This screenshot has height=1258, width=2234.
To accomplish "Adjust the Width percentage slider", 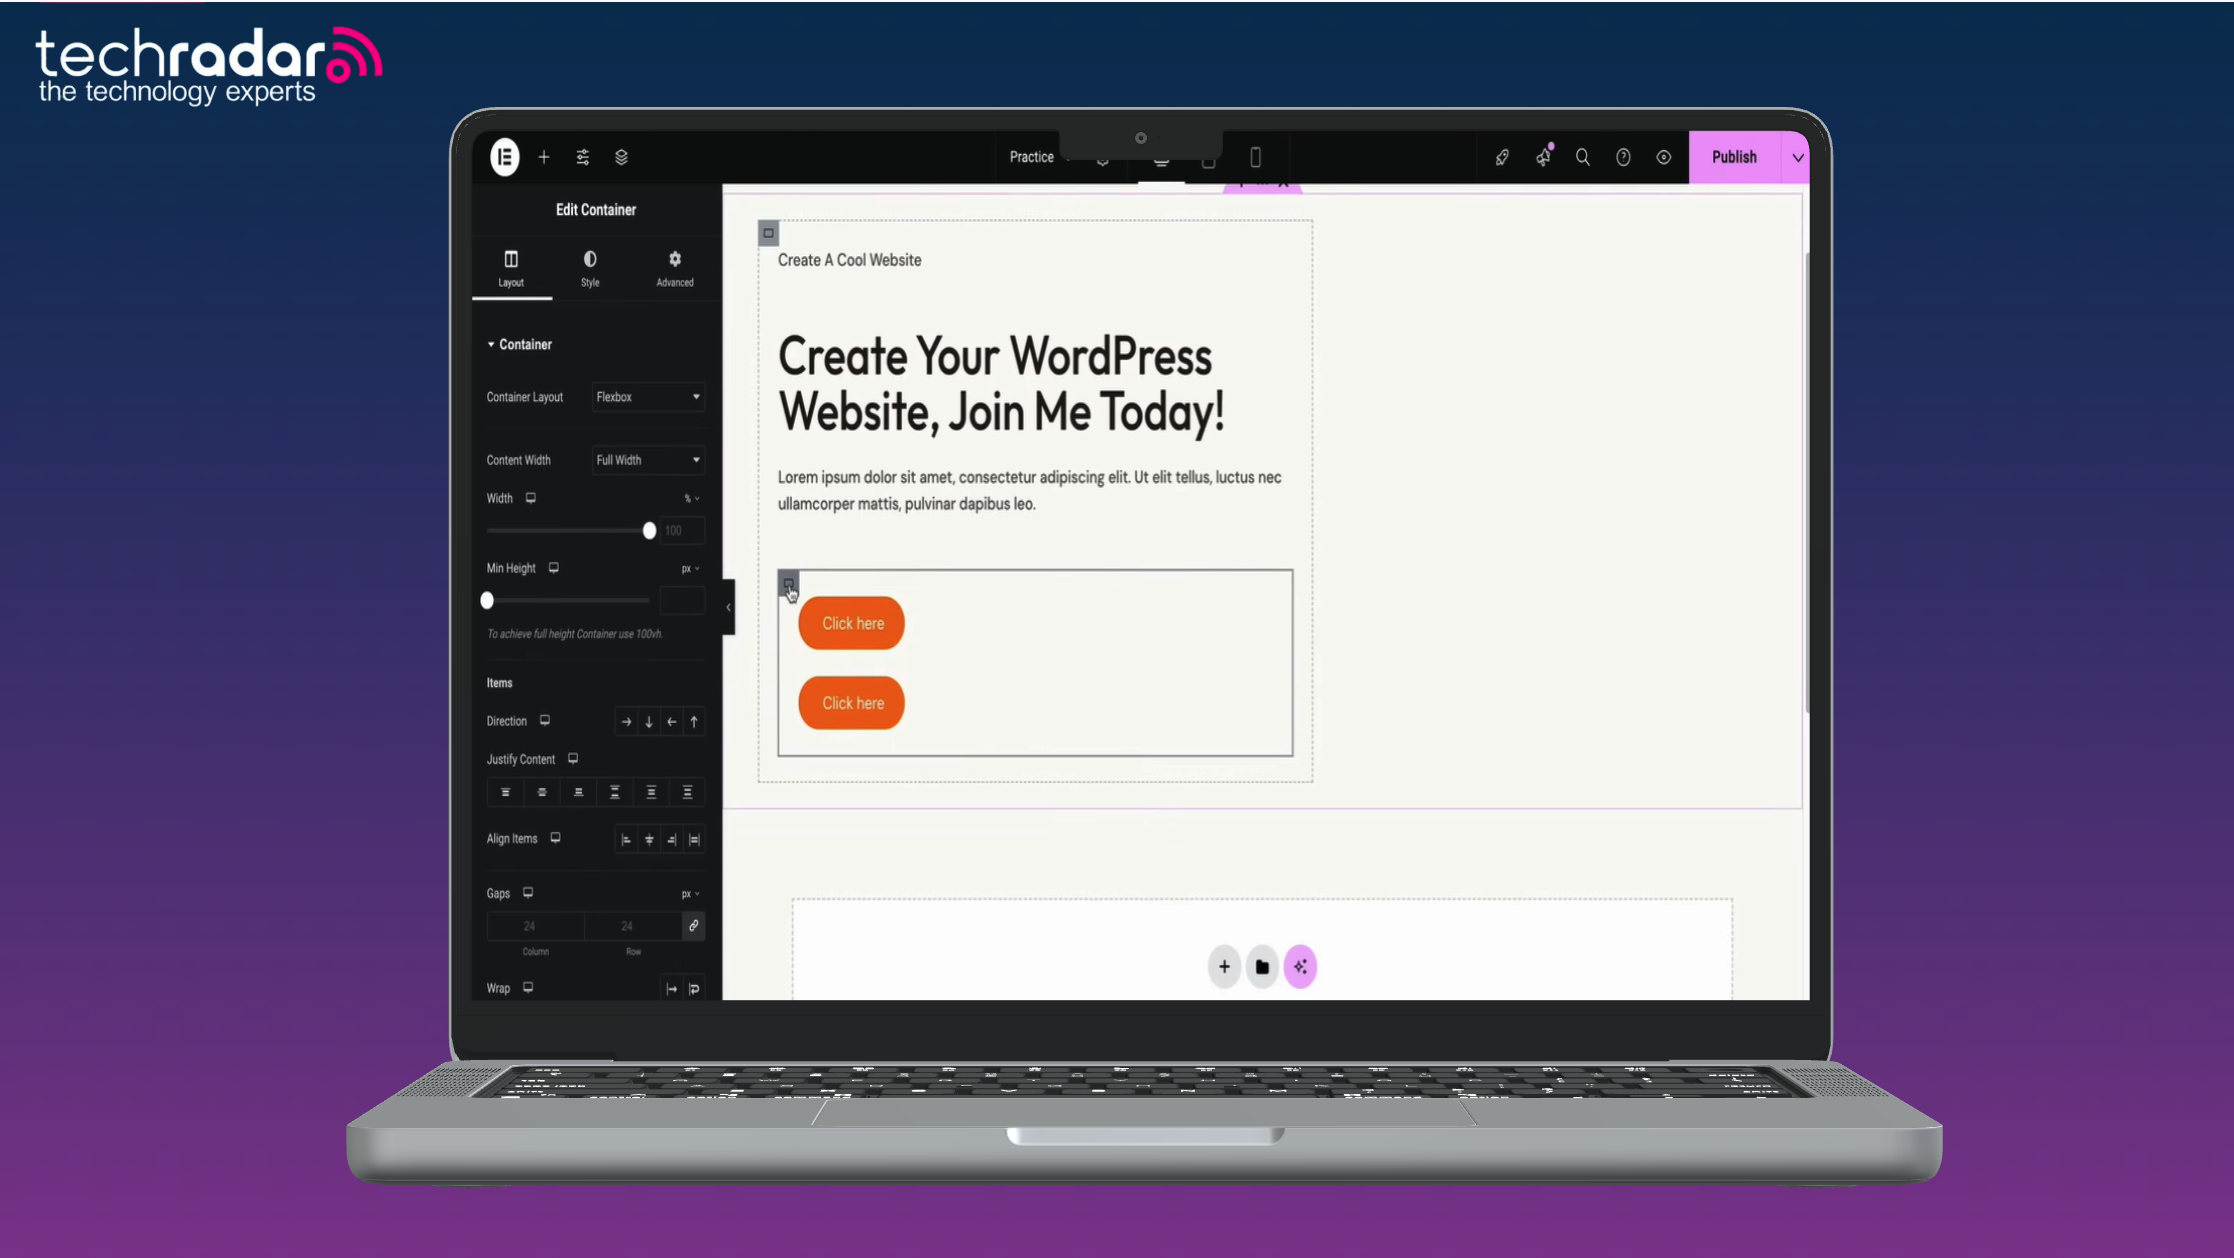I will pyautogui.click(x=649, y=530).
